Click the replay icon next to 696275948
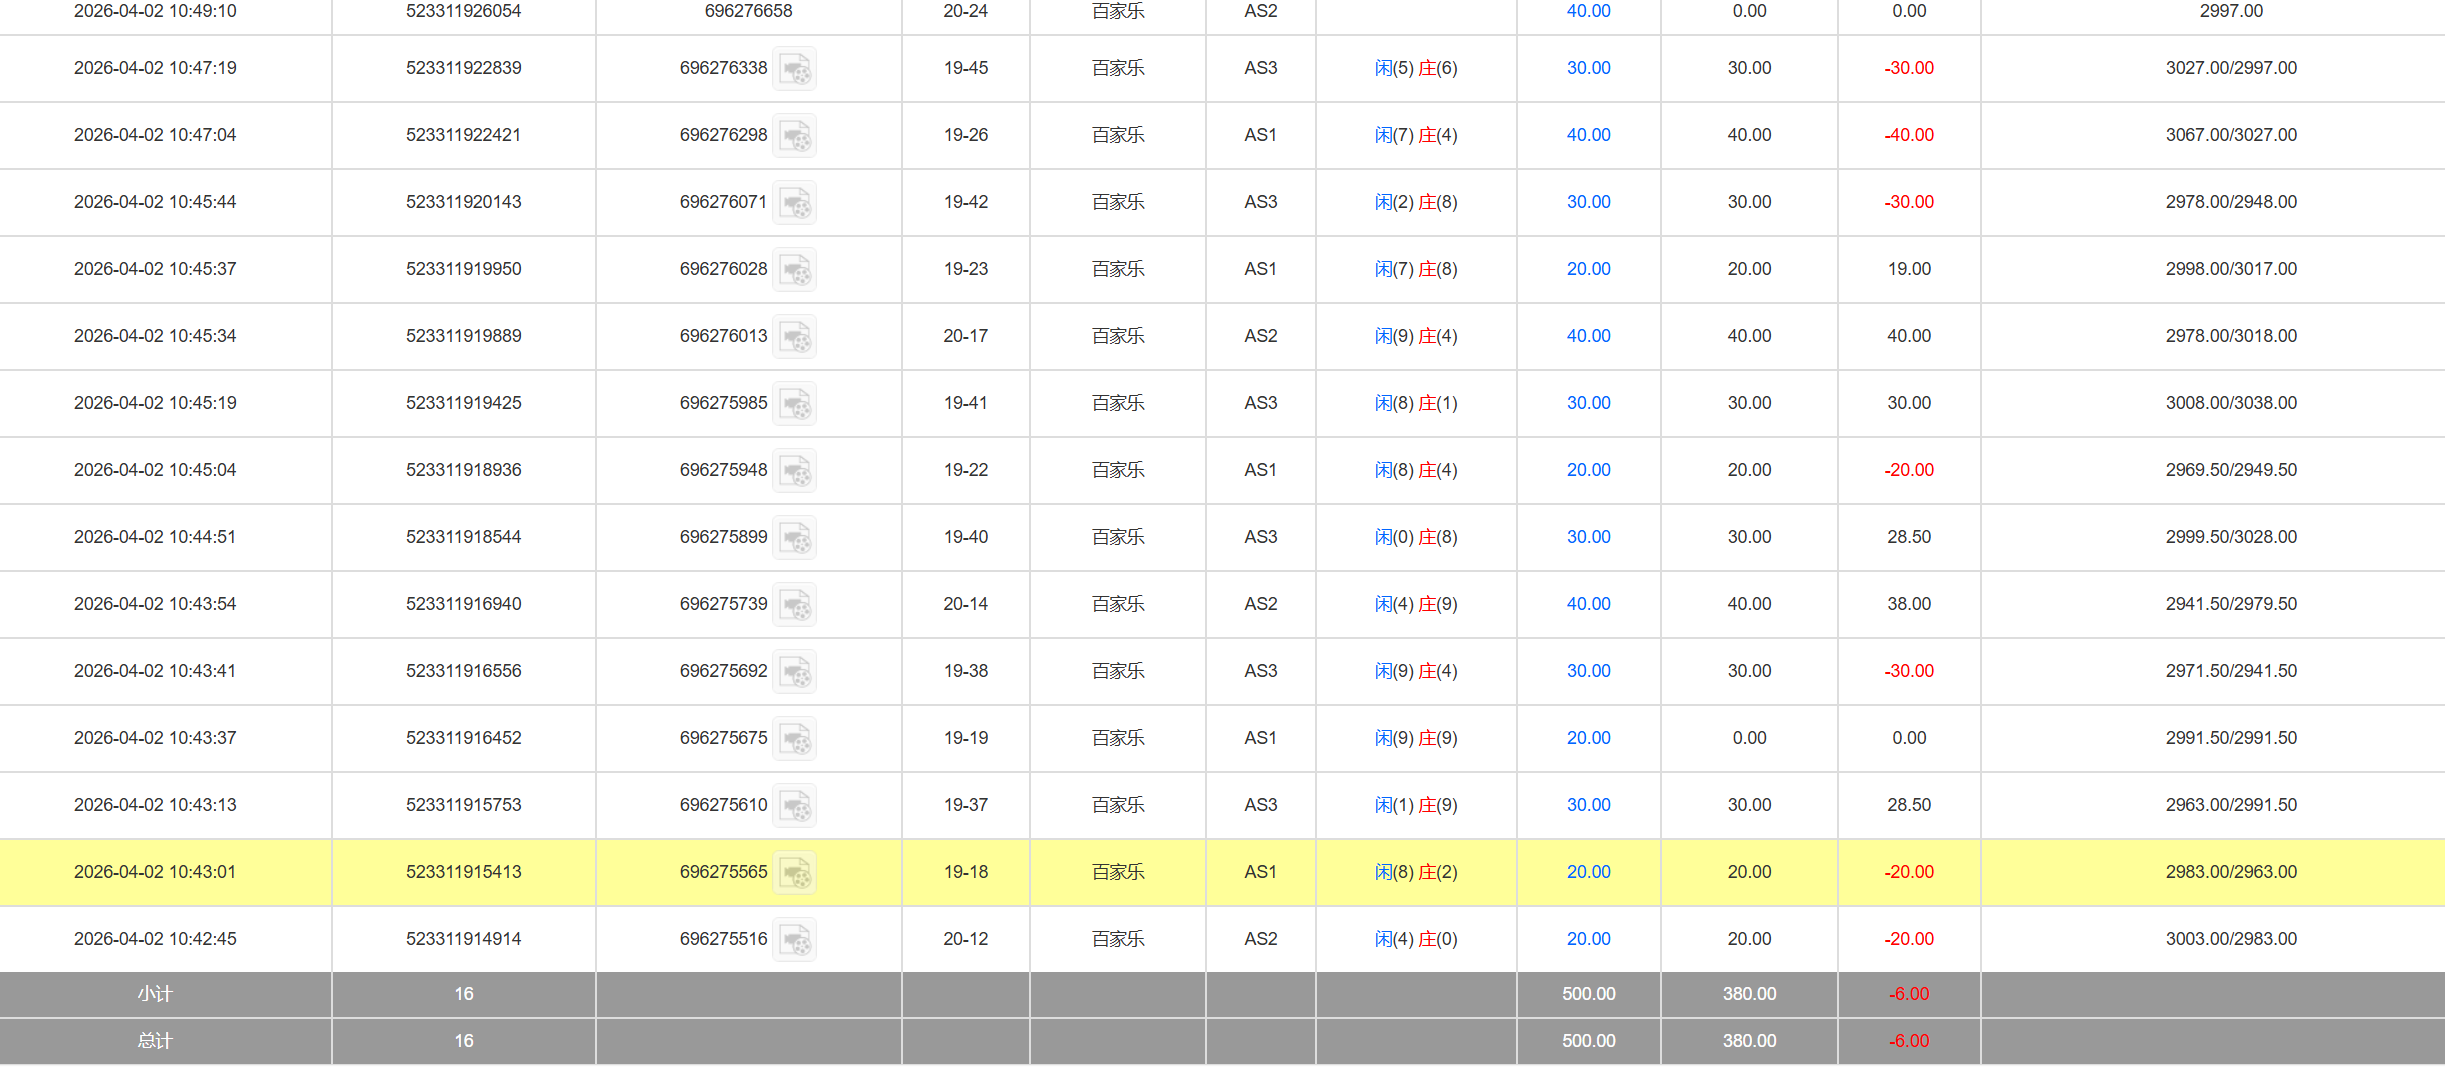The height and width of the screenshot is (1067, 2445). click(796, 471)
